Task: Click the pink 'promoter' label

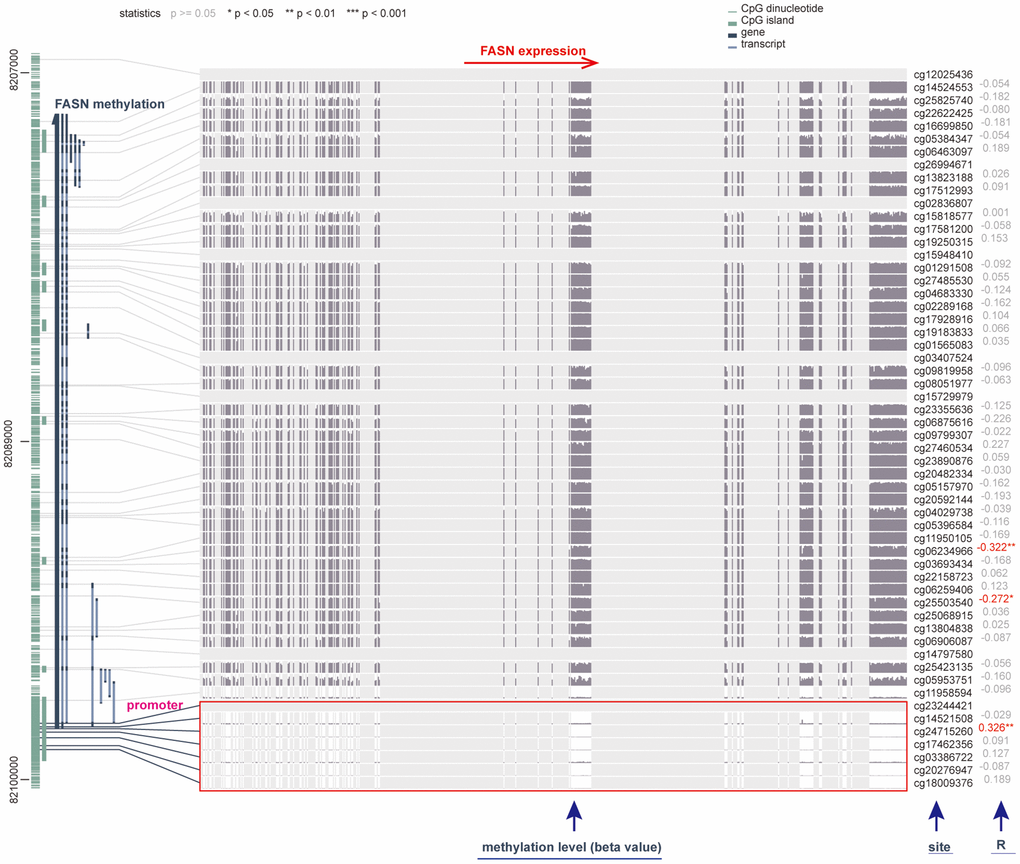Action: pos(153,705)
